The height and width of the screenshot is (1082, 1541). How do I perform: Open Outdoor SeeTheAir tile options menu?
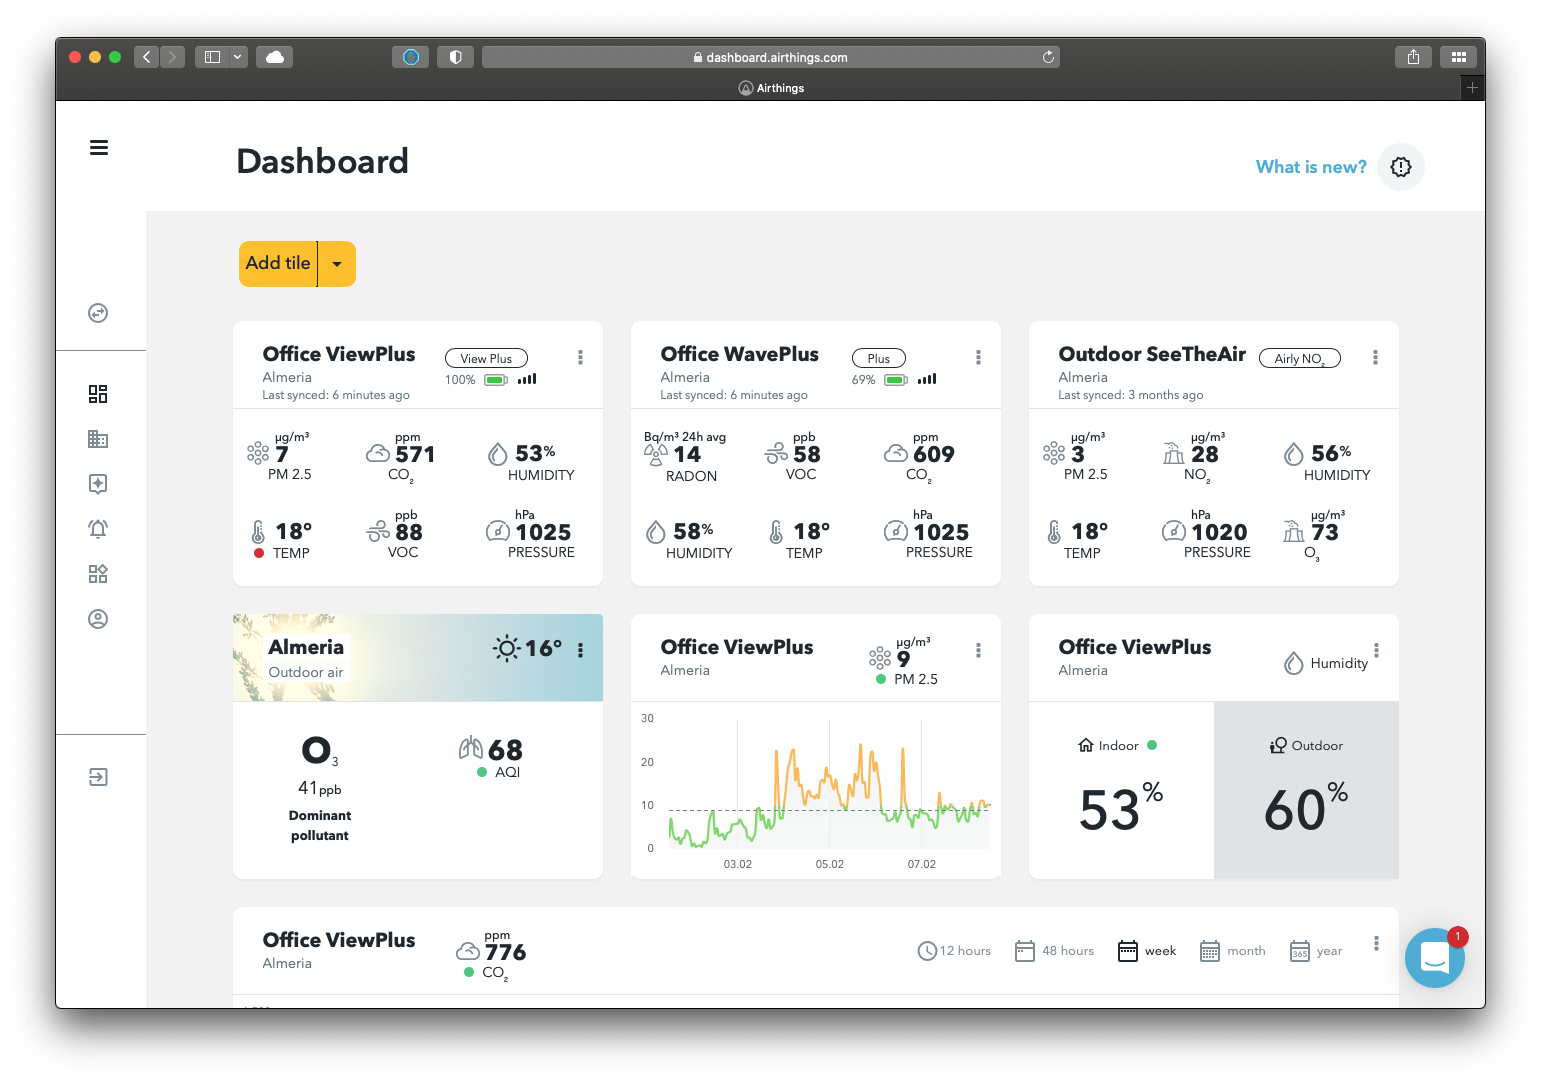click(1375, 357)
